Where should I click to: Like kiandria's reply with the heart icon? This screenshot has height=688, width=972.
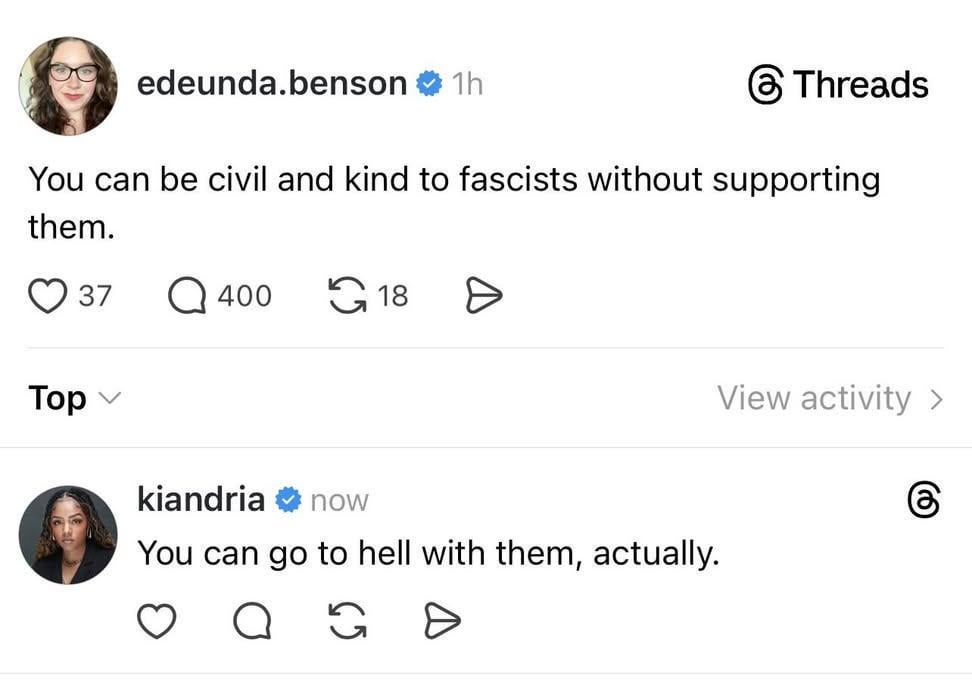[155, 622]
